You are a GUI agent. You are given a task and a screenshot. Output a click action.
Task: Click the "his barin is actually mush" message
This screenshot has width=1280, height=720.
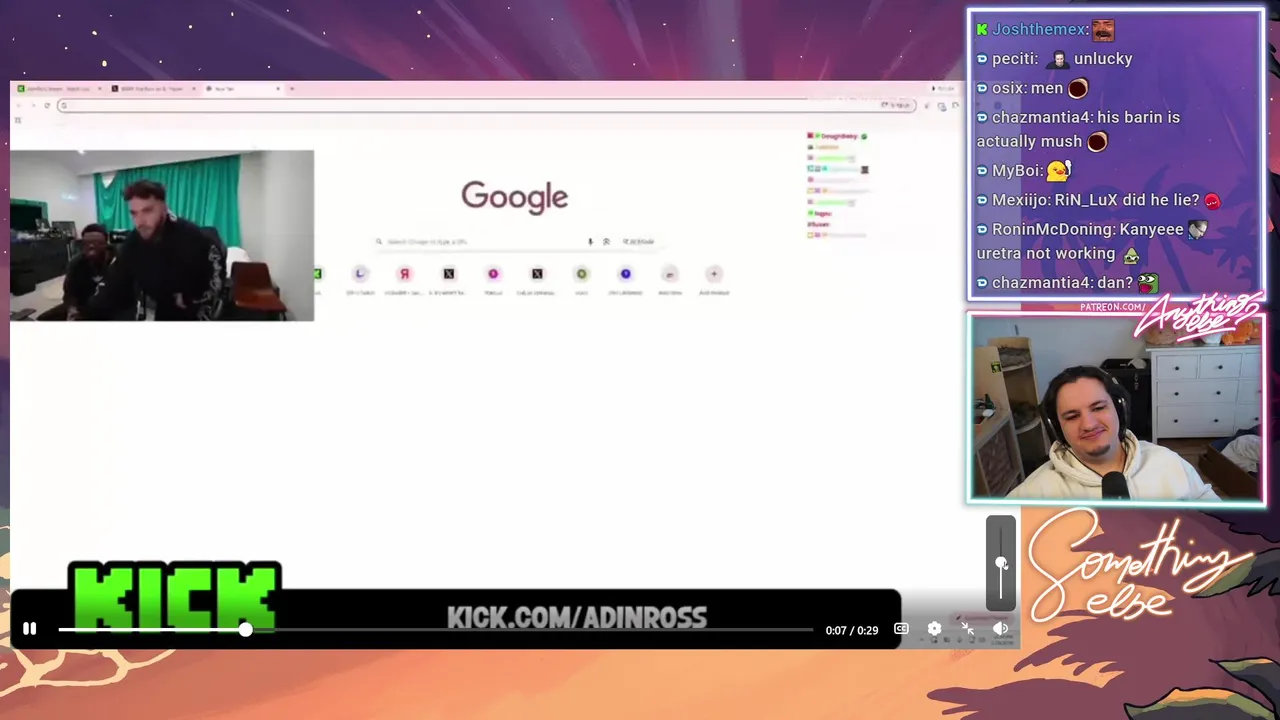click(x=1078, y=129)
